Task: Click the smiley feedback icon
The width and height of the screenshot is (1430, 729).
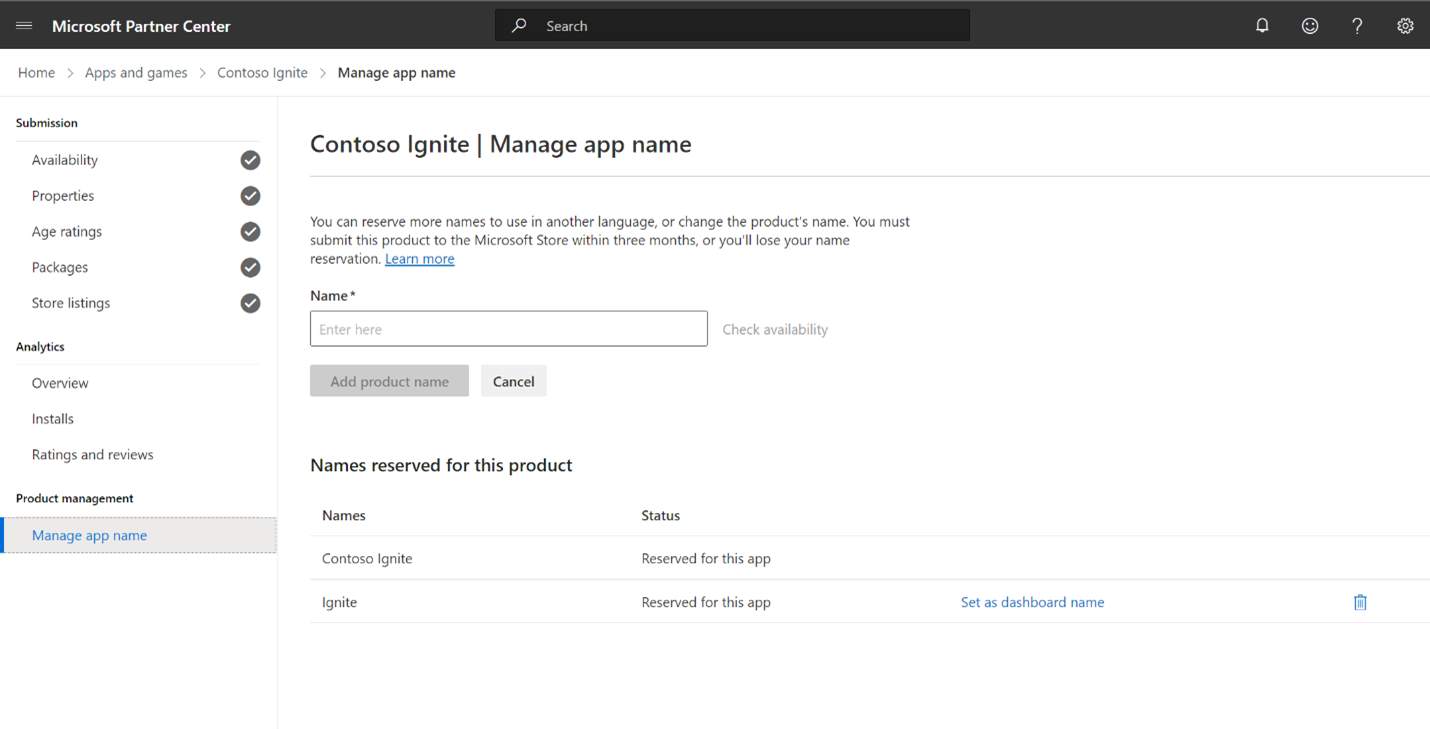Action: (x=1309, y=26)
